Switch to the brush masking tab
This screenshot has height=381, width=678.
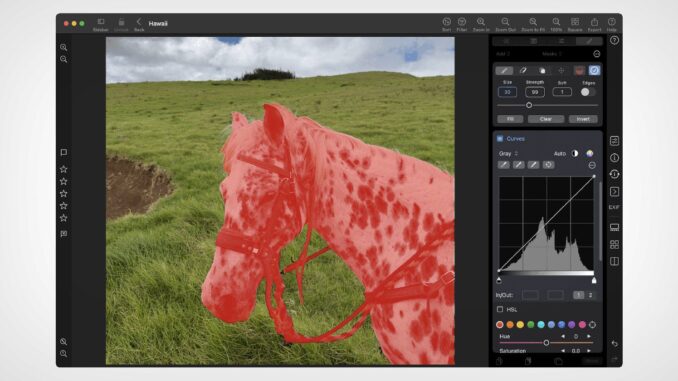(589, 41)
